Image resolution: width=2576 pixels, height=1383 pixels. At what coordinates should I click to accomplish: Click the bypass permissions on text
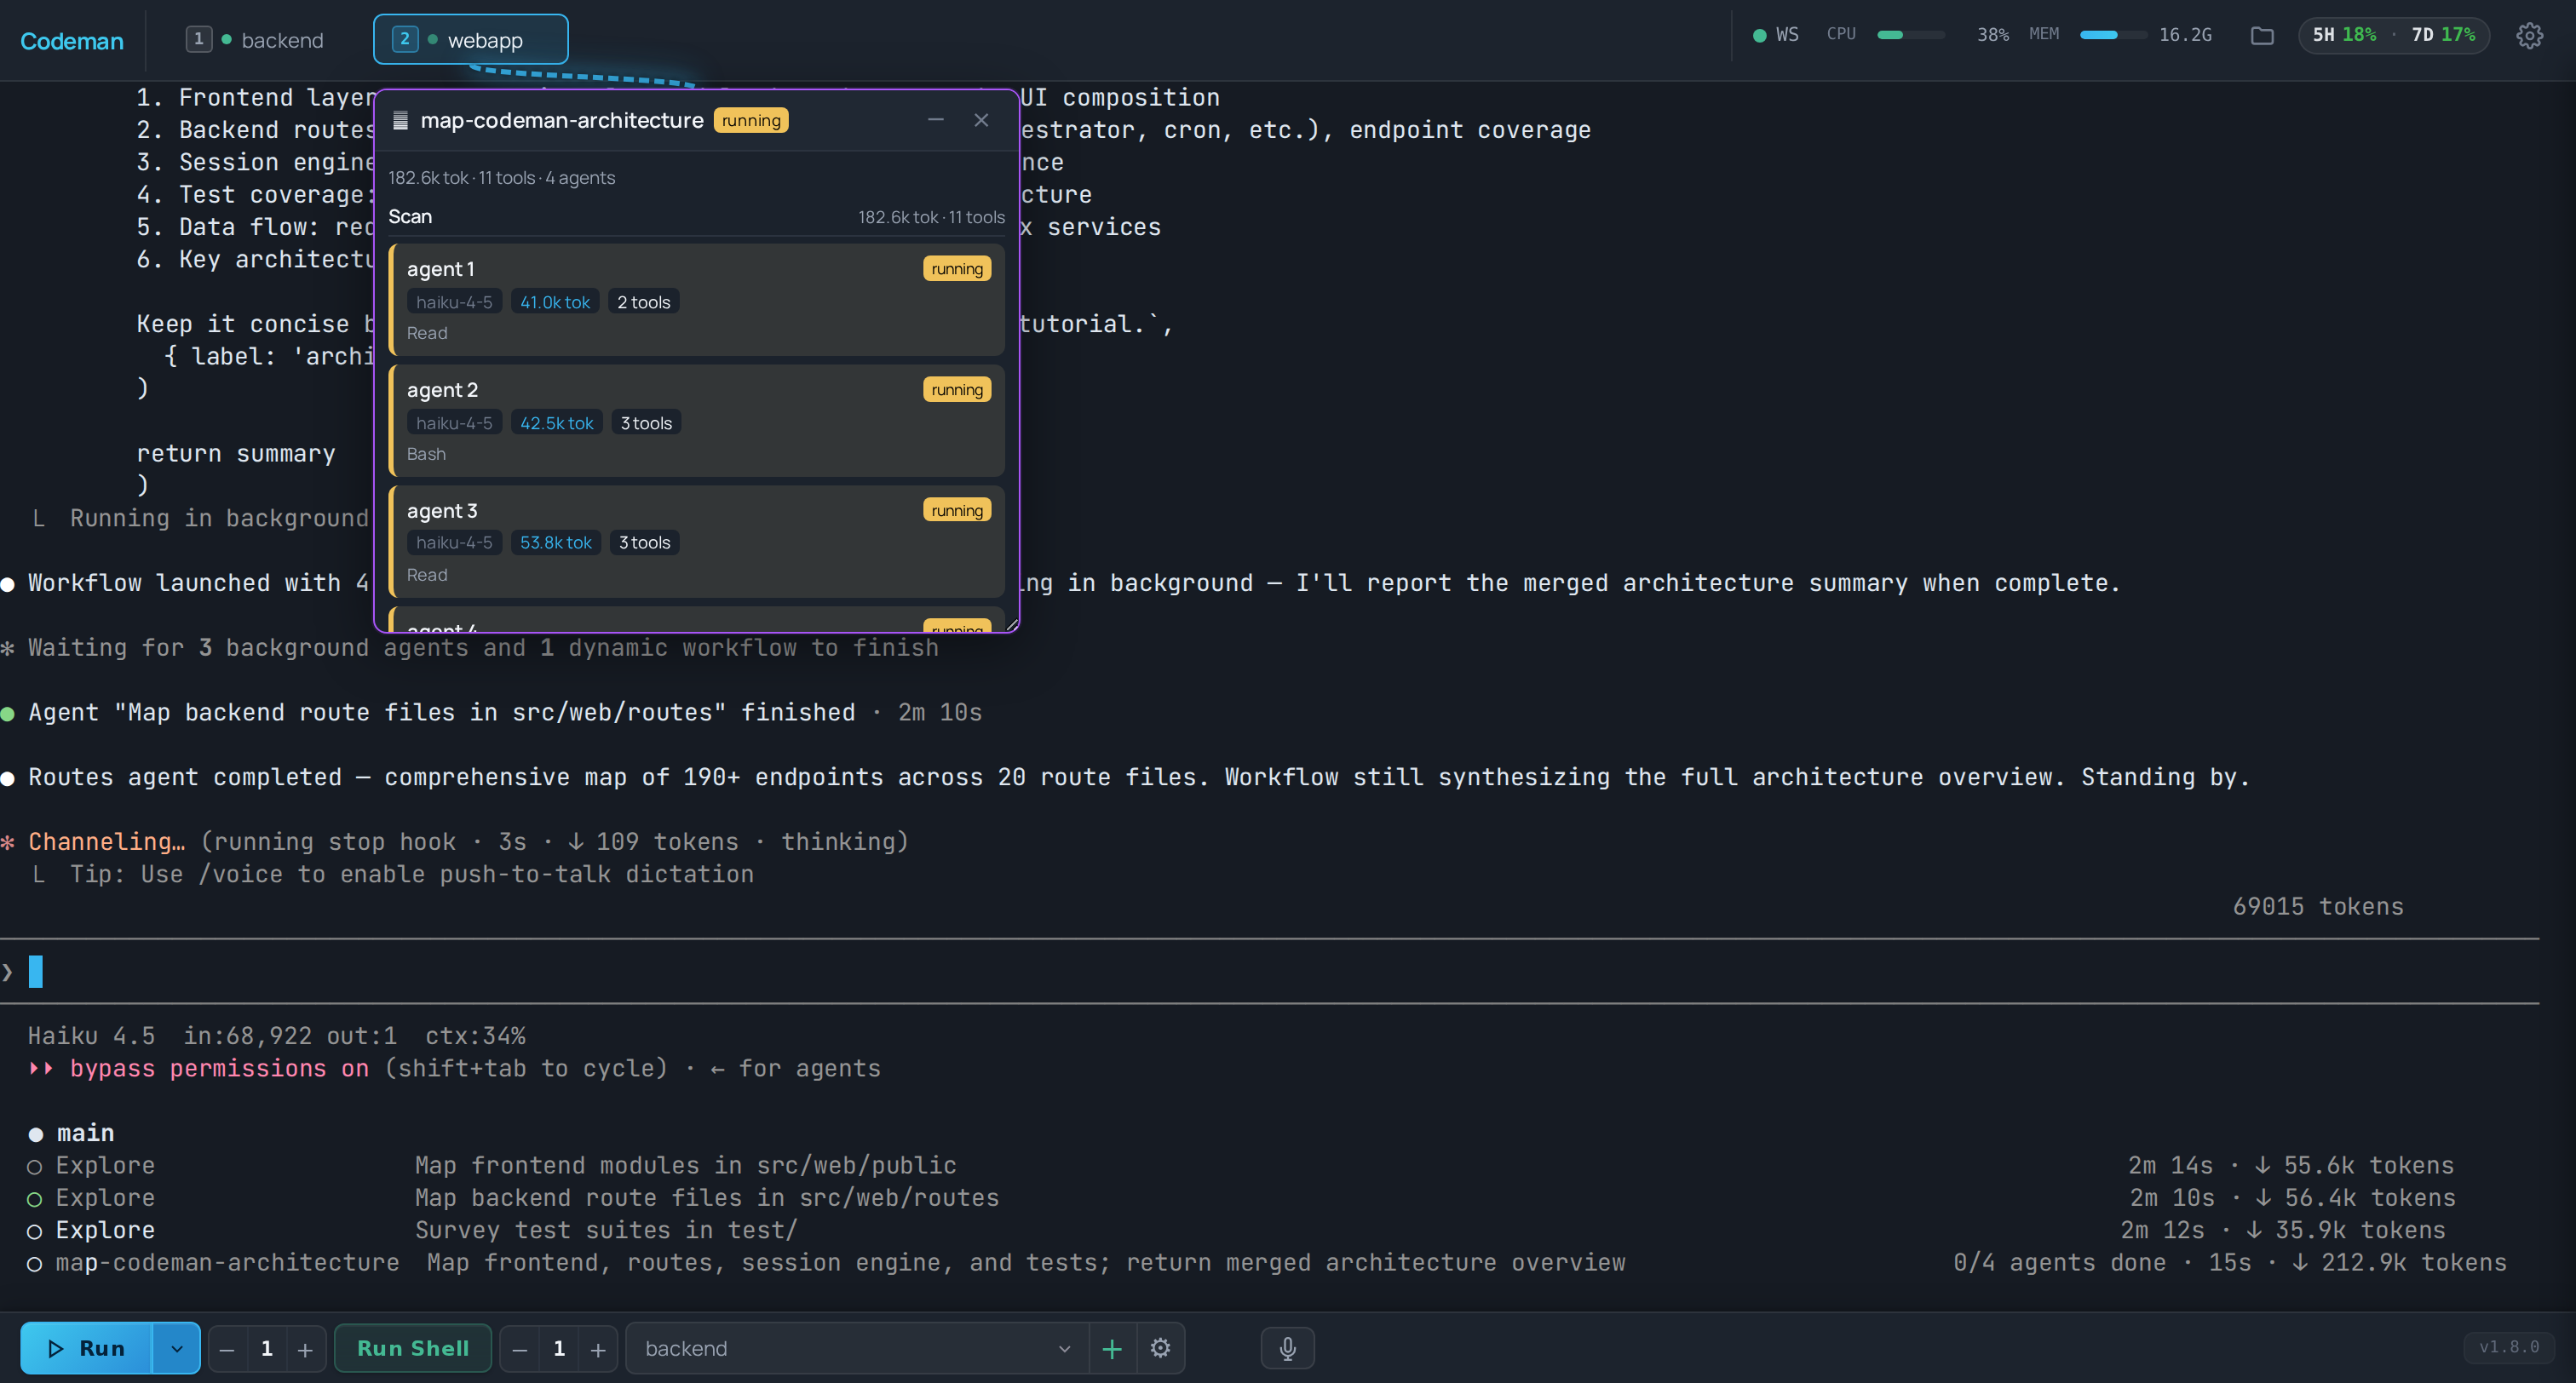click(219, 1069)
